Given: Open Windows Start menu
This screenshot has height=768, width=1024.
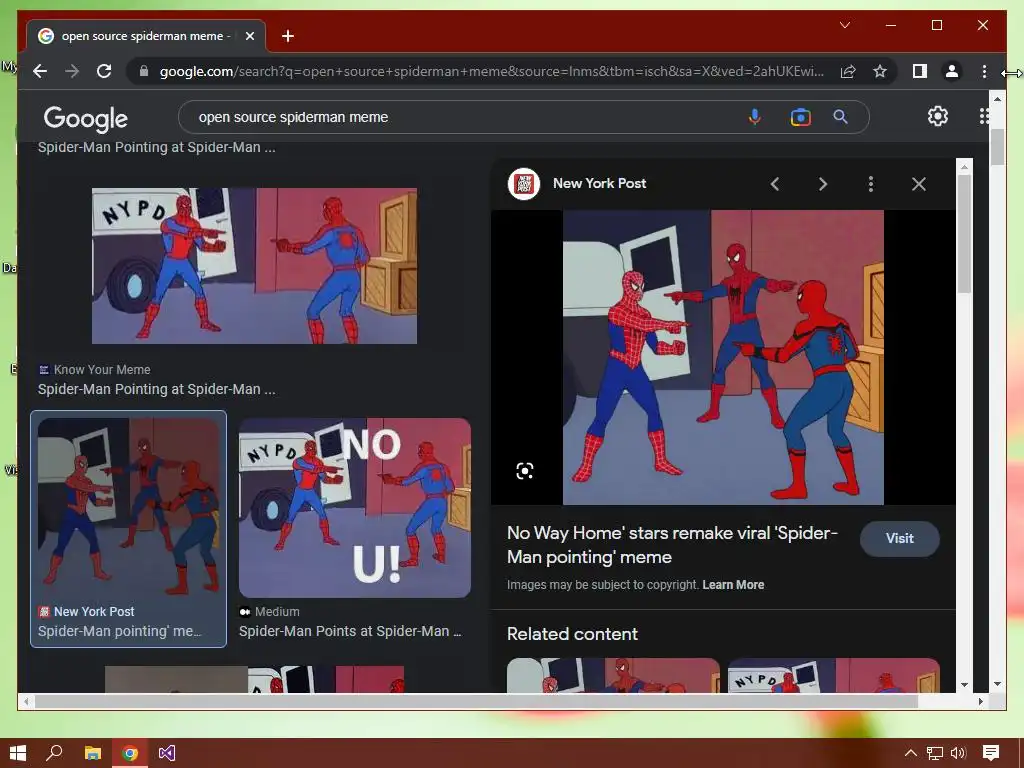Looking at the screenshot, I should coord(18,753).
